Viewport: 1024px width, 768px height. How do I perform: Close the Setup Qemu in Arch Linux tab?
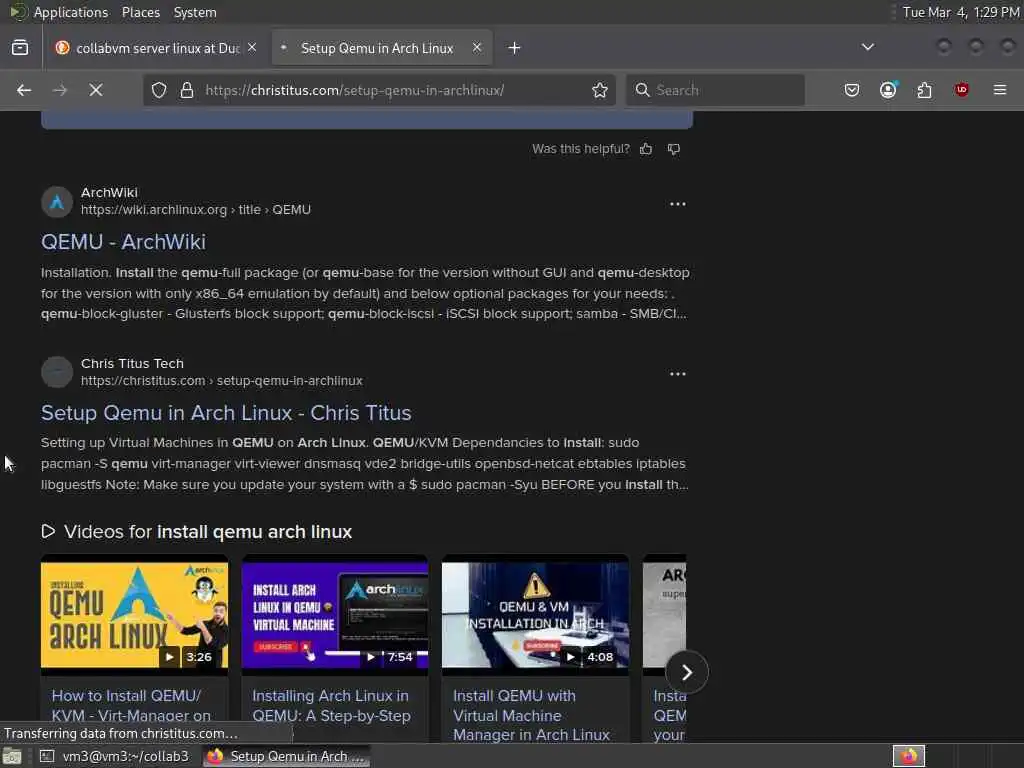tap(477, 48)
